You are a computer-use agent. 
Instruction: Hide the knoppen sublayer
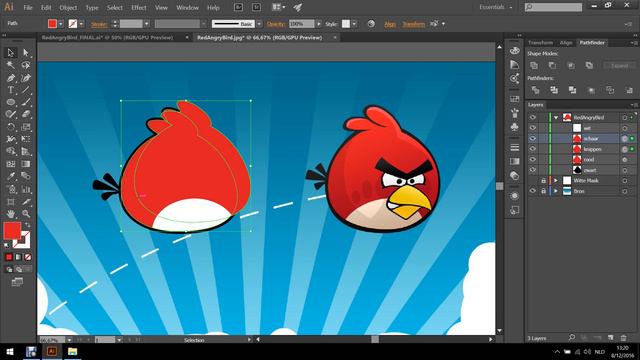pos(533,149)
